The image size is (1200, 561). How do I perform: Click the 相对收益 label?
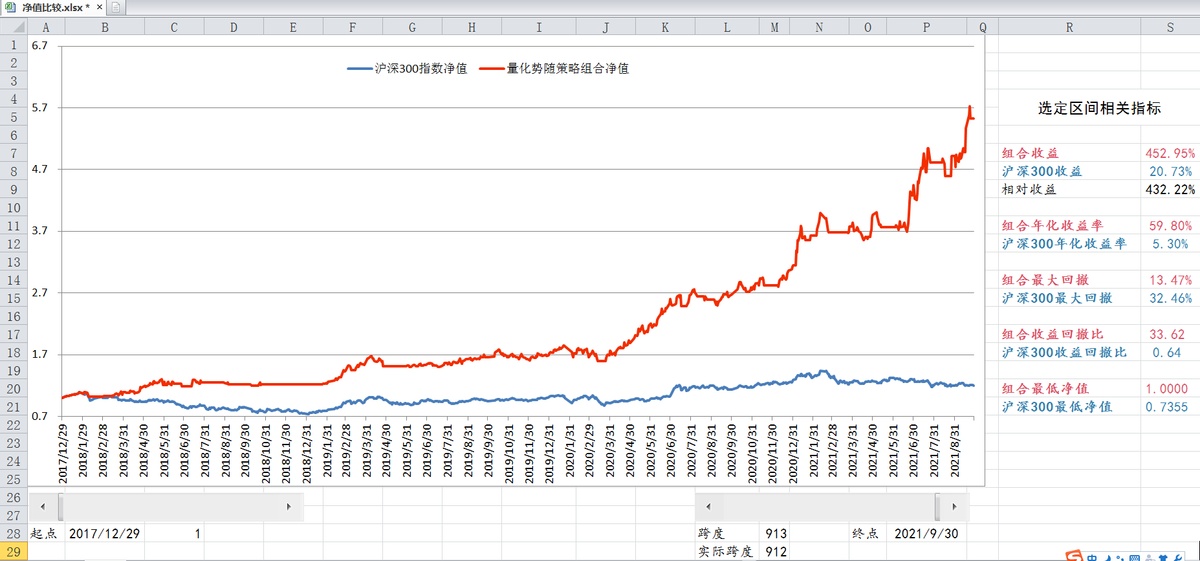pos(1029,190)
